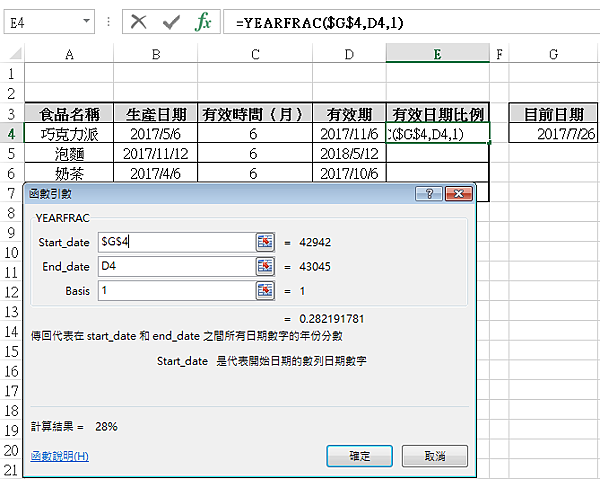
Task: Collapse dialog using Basis range selector icon
Action: click(x=265, y=291)
